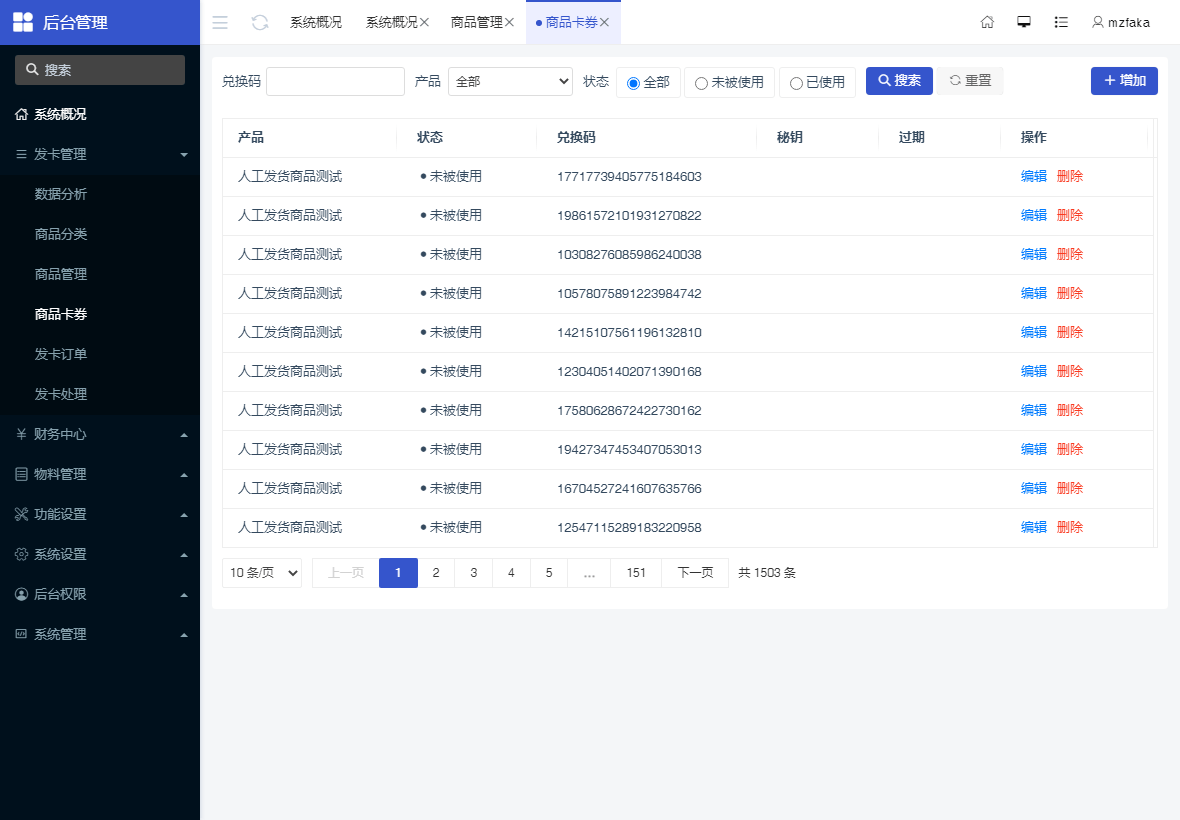Click the 财务中心 yen icon
Viewport: 1180px width, 820px height.
click(x=21, y=434)
